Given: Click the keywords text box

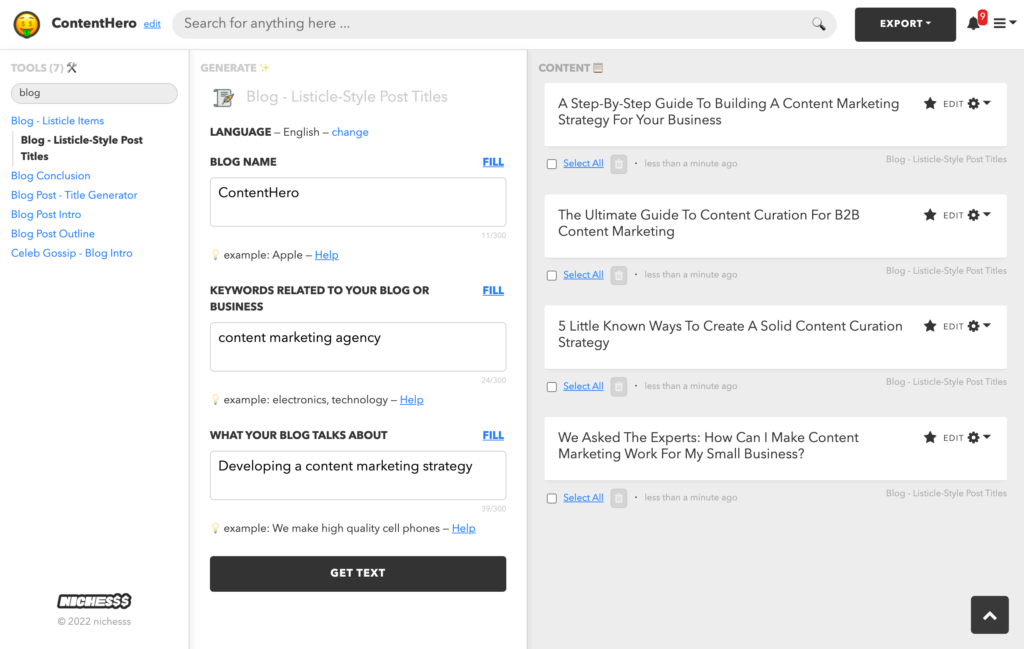Looking at the screenshot, I should pyautogui.click(x=358, y=347).
